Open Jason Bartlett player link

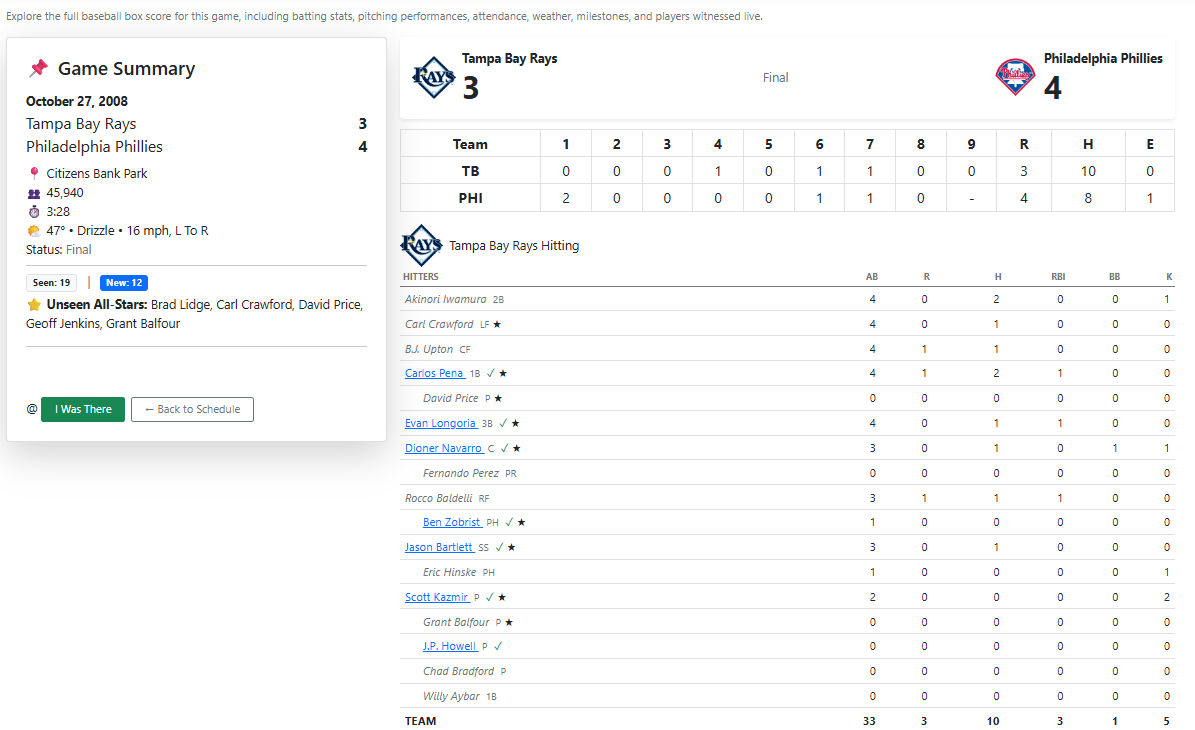[438, 547]
